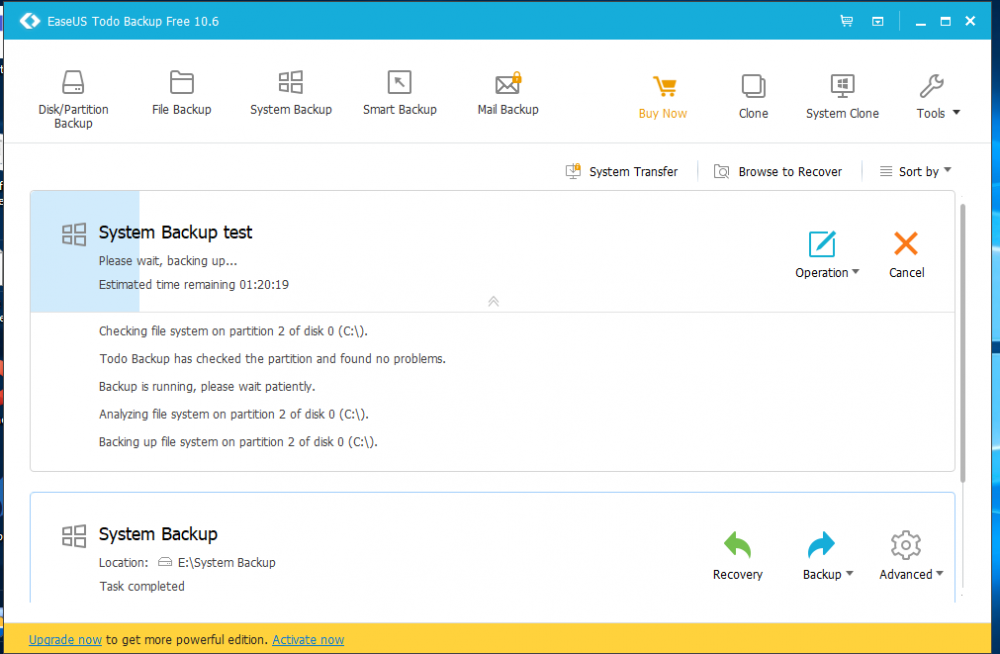This screenshot has height=654, width=1000.
Task: Open the Clone tool
Action: [753, 97]
